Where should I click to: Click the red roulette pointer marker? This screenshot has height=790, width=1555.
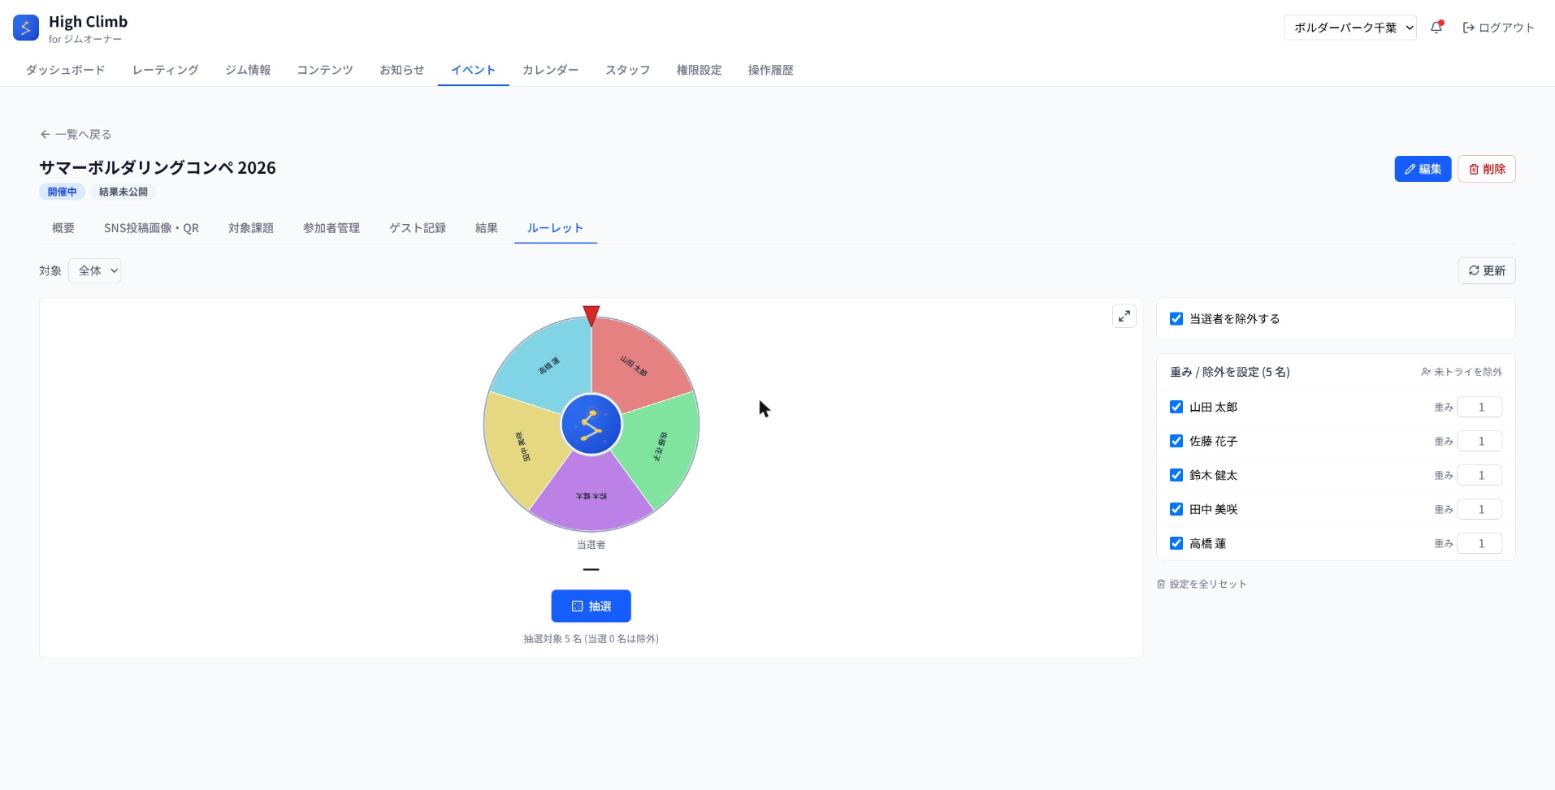[591, 316]
